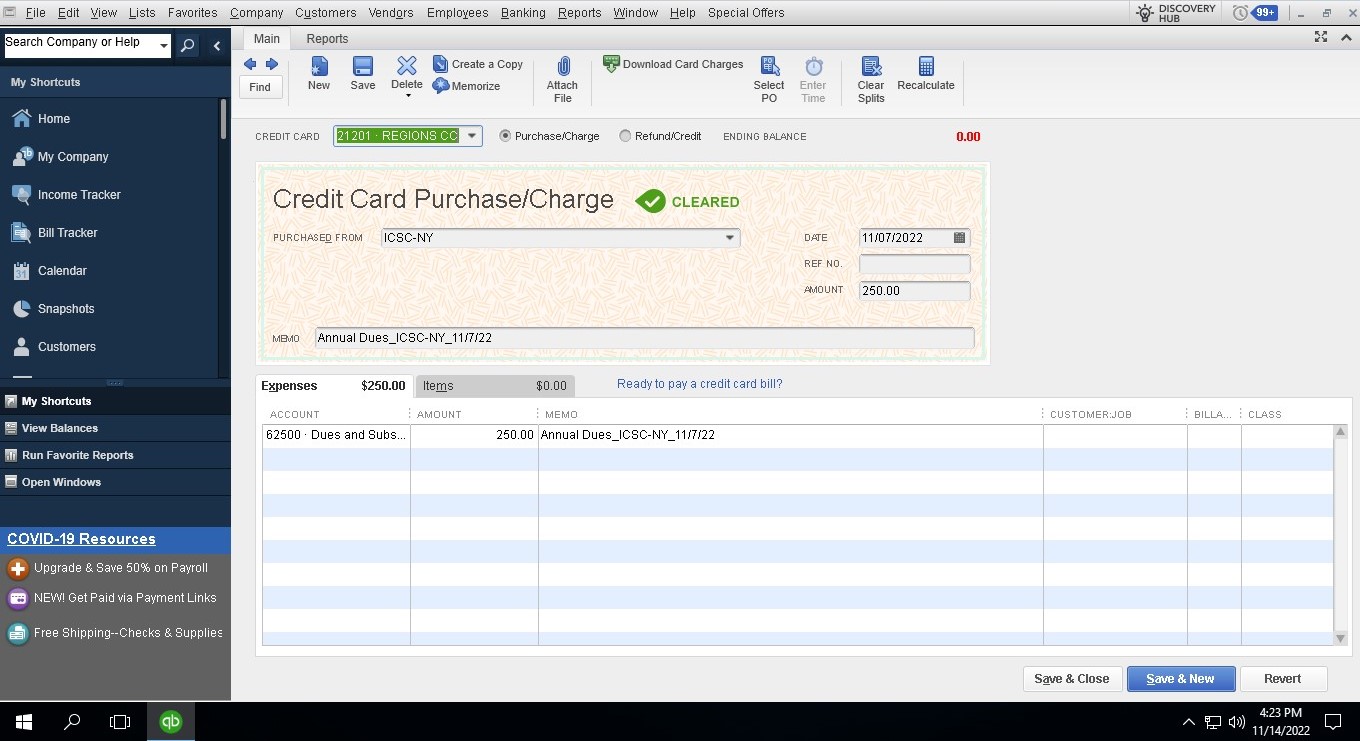Click the Find button
This screenshot has width=1360, height=741.
(x=260, y=87)
